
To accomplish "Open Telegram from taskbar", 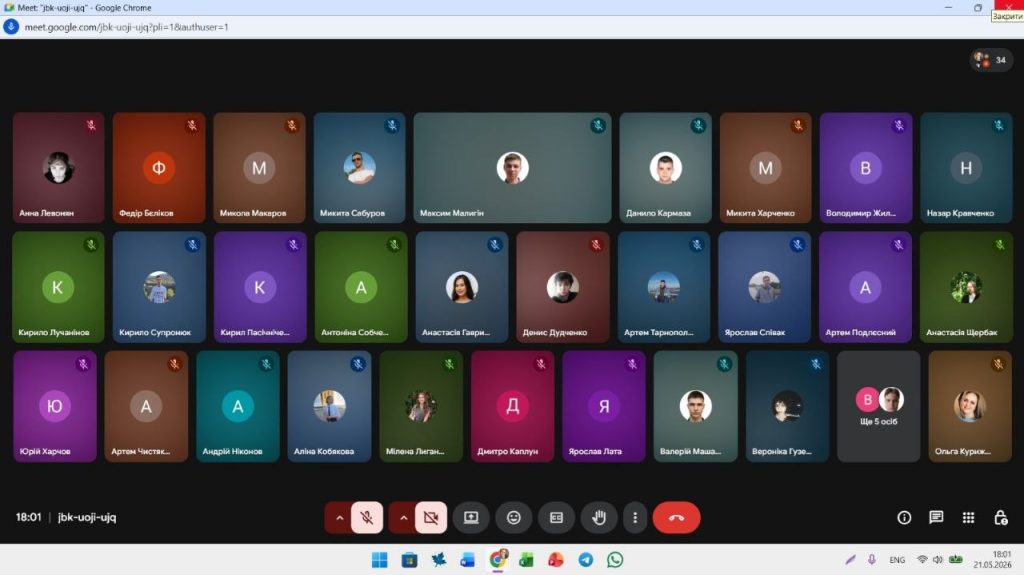I will [586, 560].
